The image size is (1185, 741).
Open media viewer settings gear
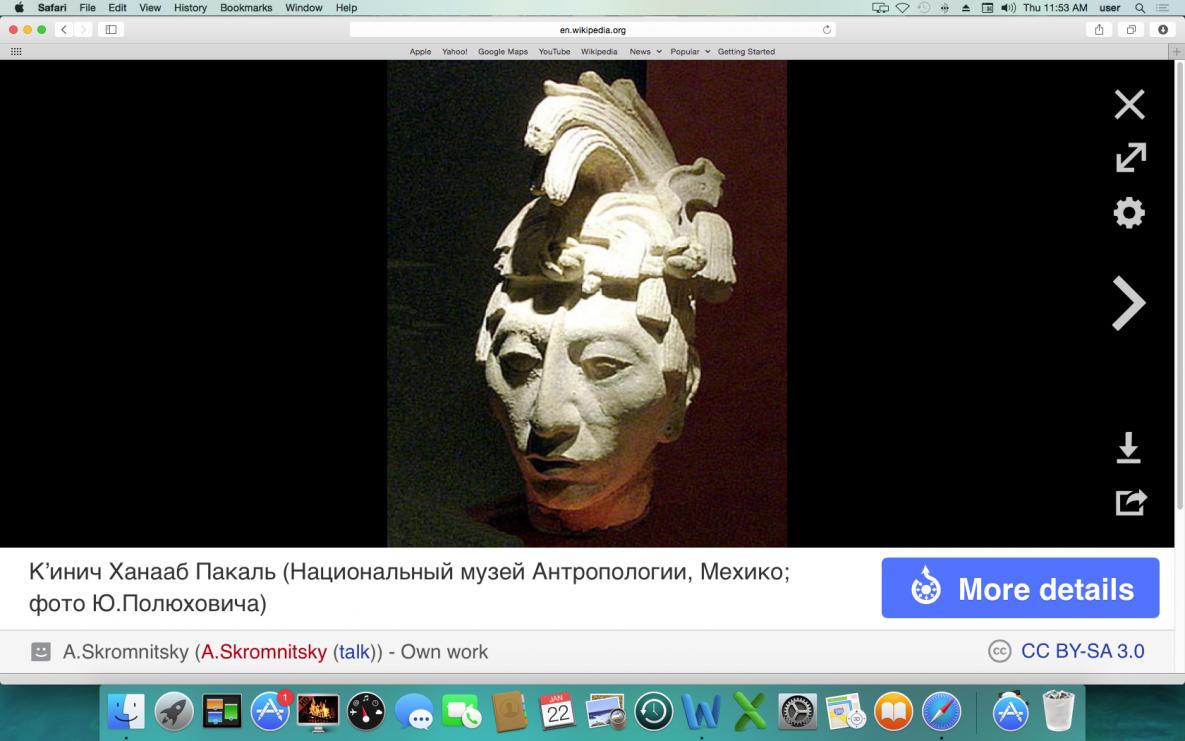click(1129, 212)
